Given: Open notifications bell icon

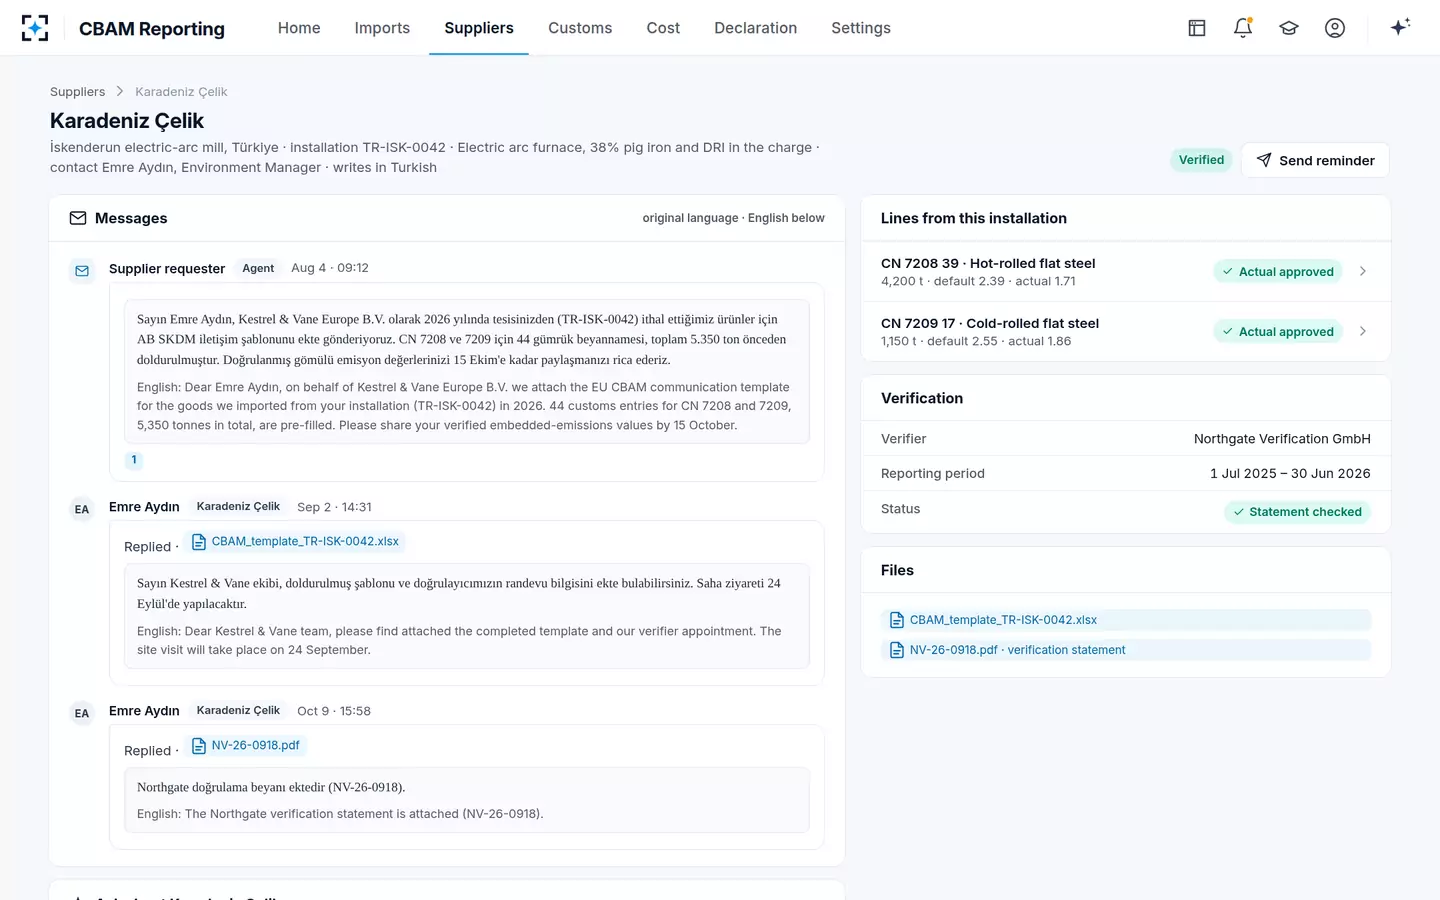Looking at the screenshot, I should [1243, 28].
